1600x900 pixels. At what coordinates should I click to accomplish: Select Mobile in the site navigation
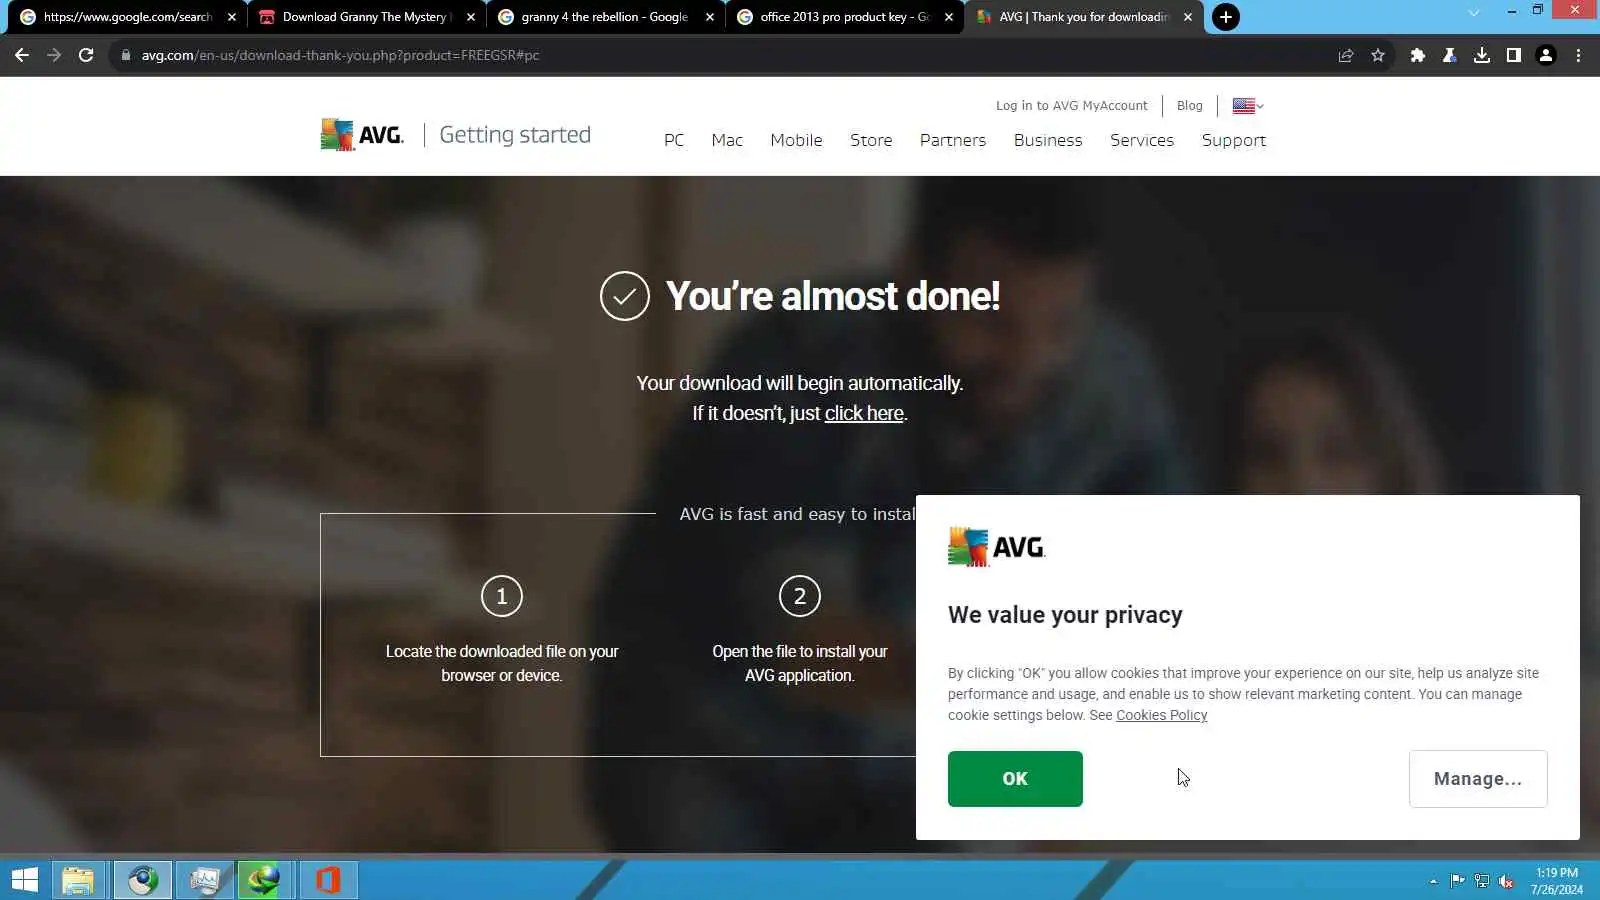796,140
